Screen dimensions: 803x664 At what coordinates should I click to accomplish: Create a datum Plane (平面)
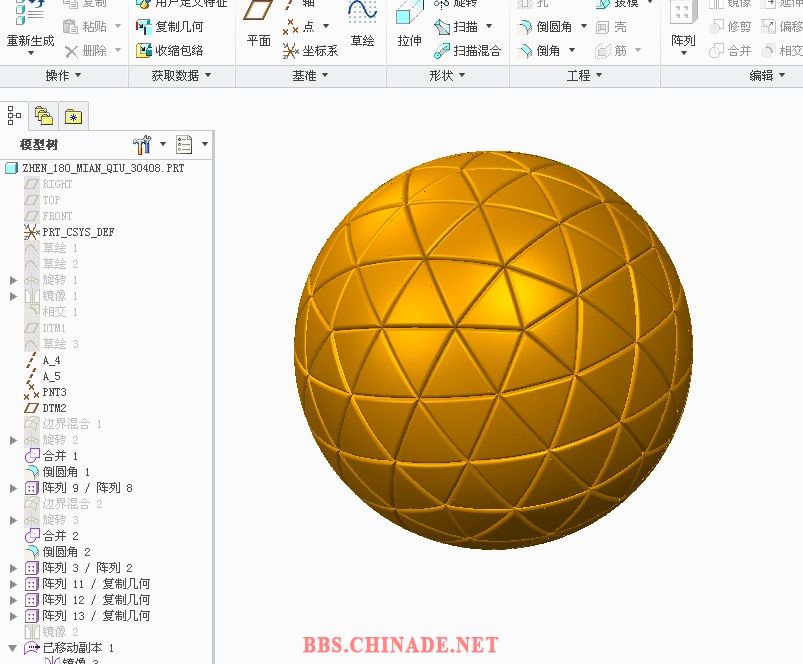(258, 24)
